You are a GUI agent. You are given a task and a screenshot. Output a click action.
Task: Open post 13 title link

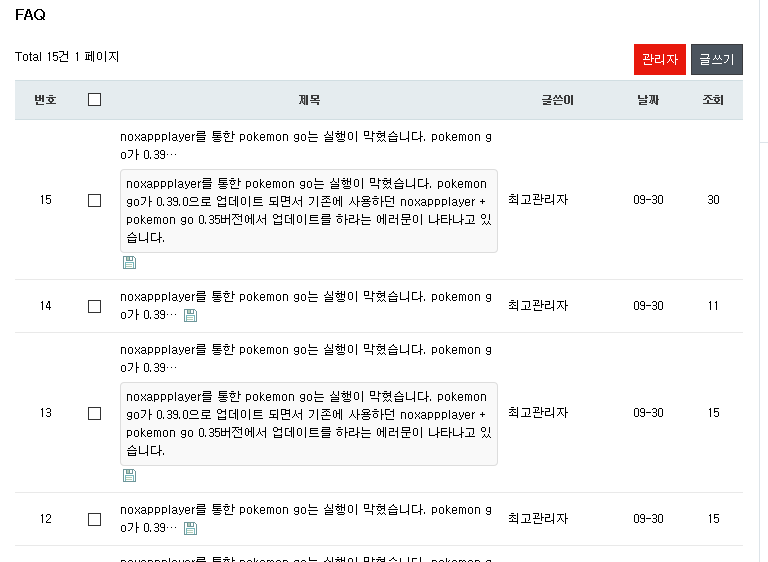306,359
